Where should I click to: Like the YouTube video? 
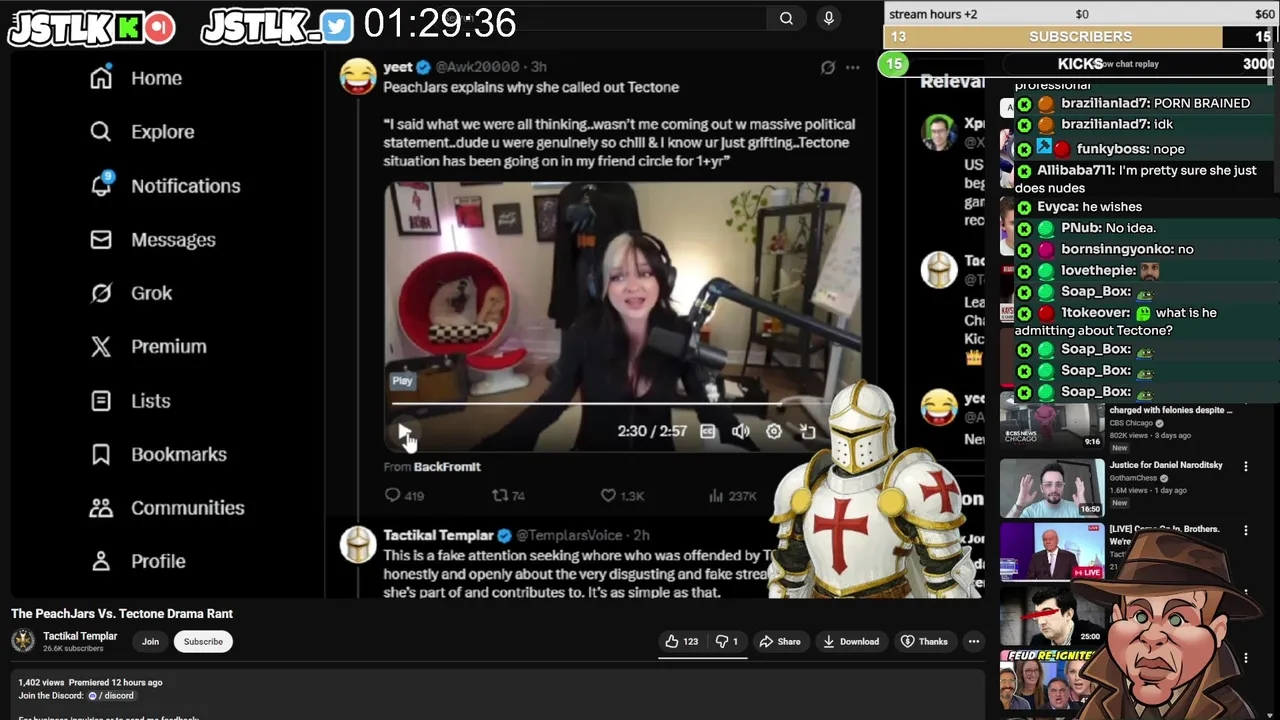coord(682,641)
